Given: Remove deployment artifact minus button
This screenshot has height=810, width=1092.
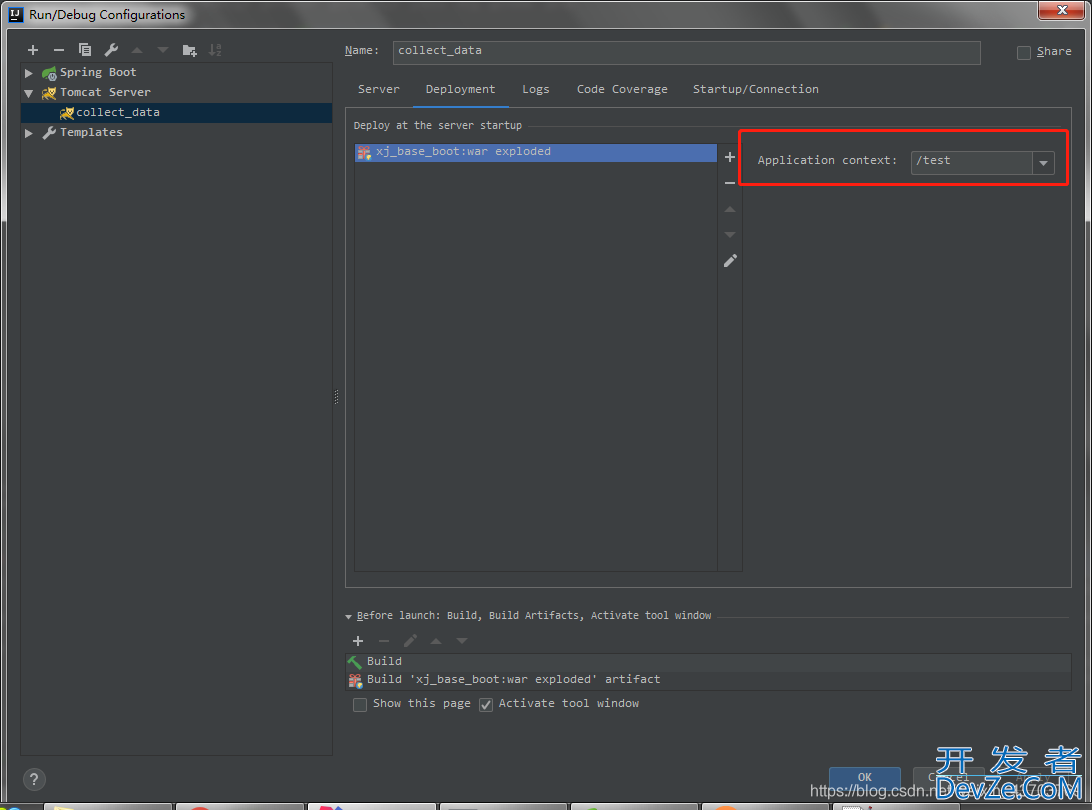Looking at the screenshot, I should [x=730, y=182].
